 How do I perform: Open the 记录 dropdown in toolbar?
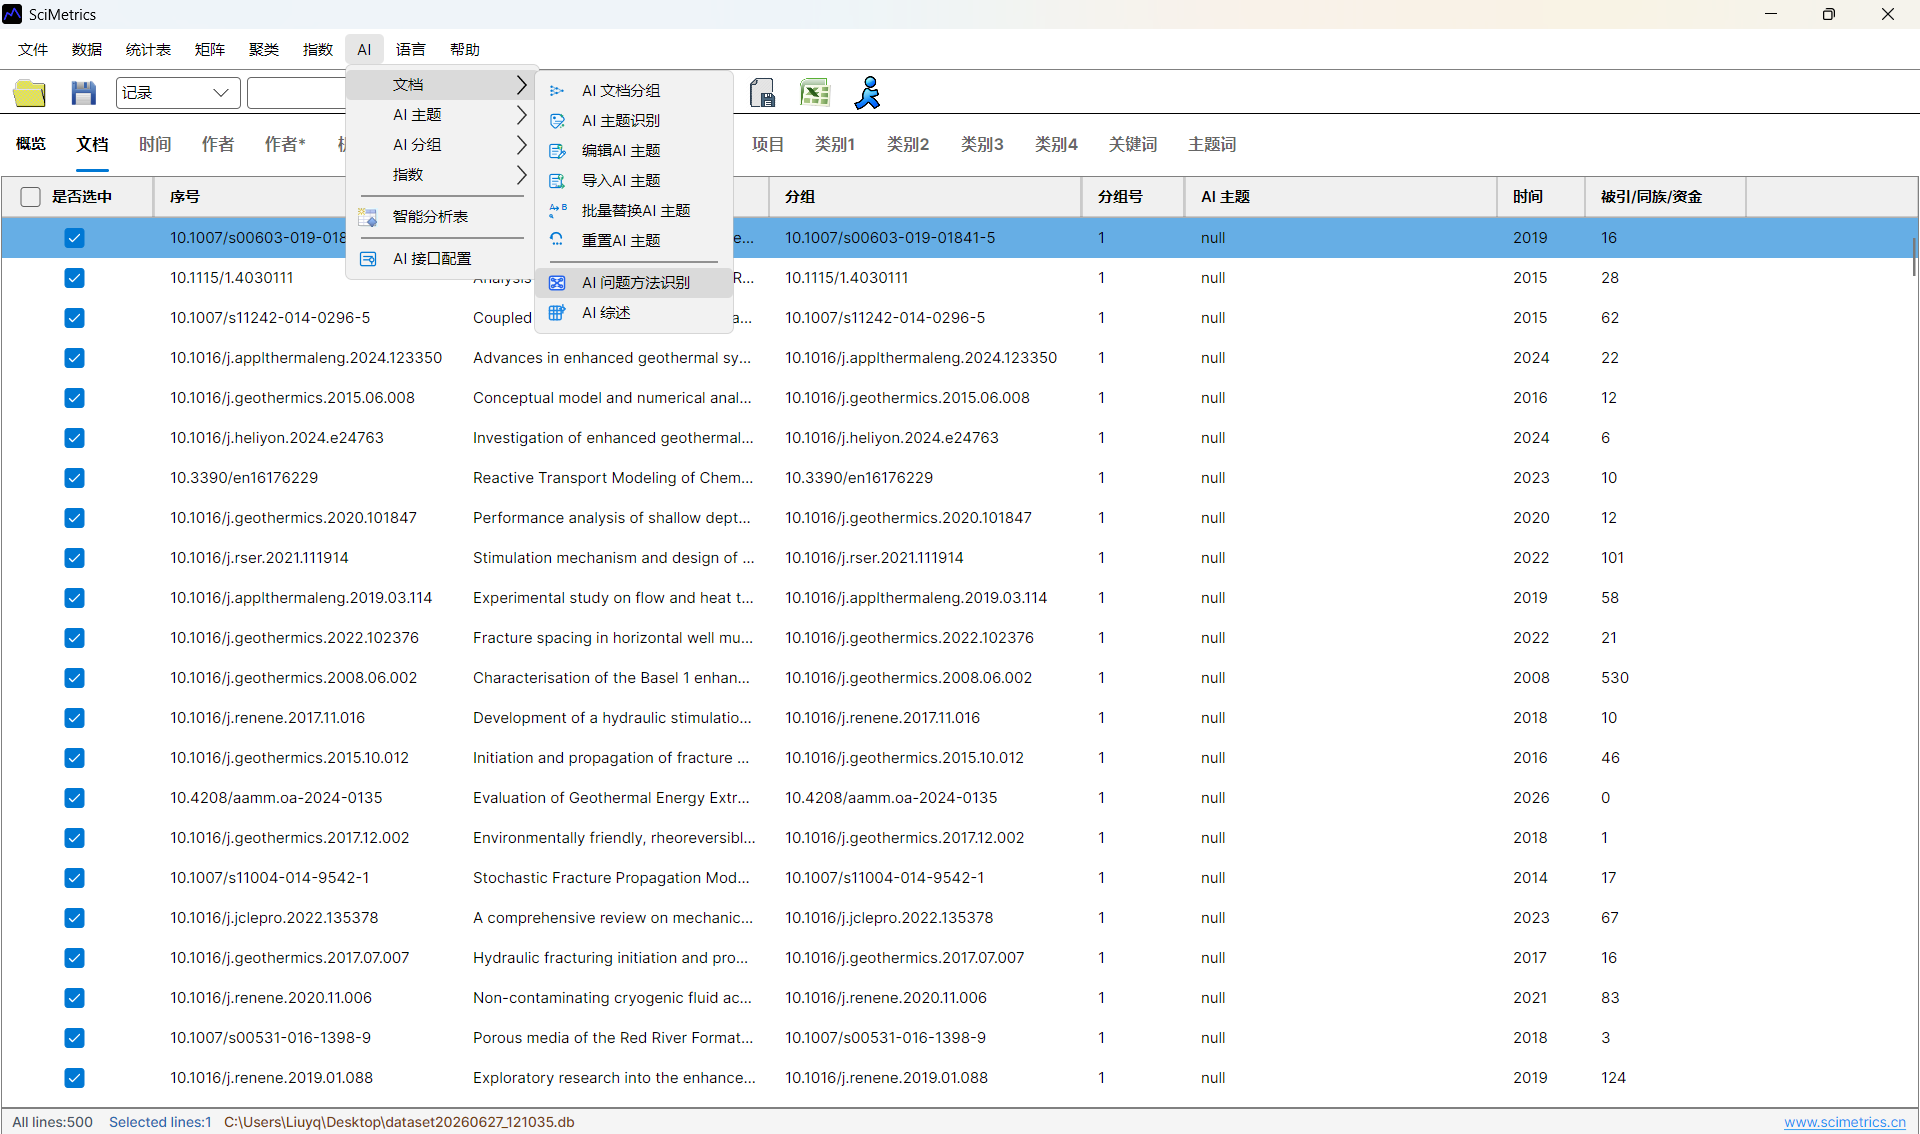click(x=178, y=93)
